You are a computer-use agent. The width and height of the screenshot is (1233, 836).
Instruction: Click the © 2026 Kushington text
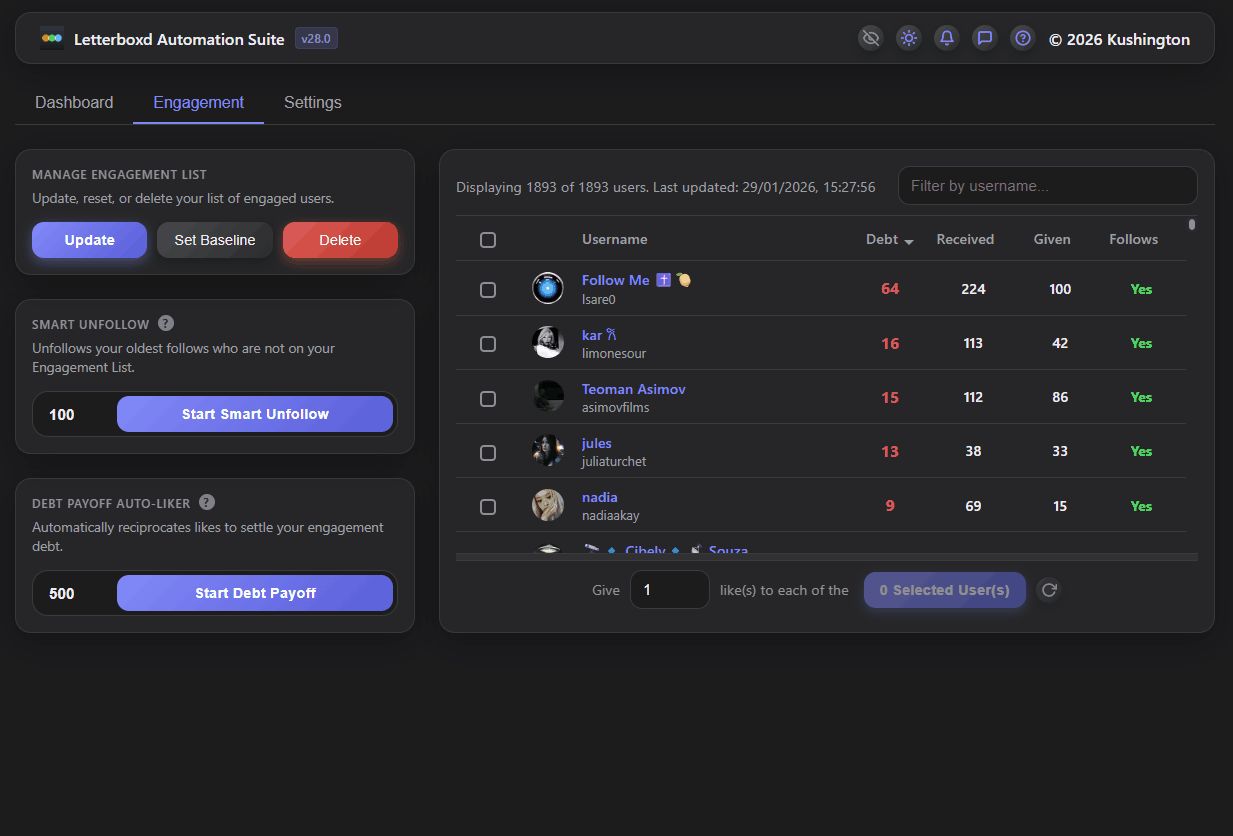coord(1119,40)
